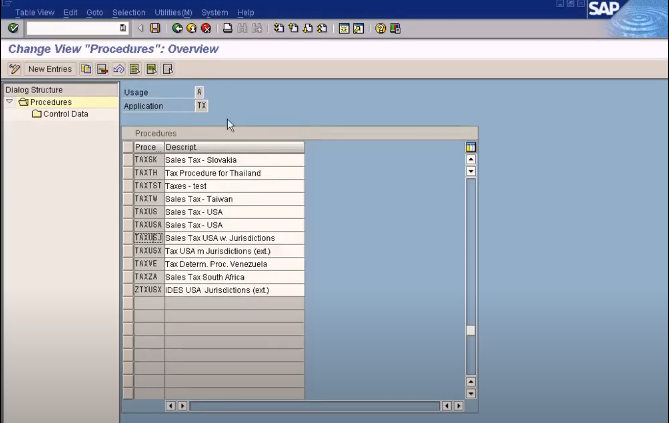Select row marker for TAXTST
Viewport: 669px width, 423px height.
click(x=128, y=186)
